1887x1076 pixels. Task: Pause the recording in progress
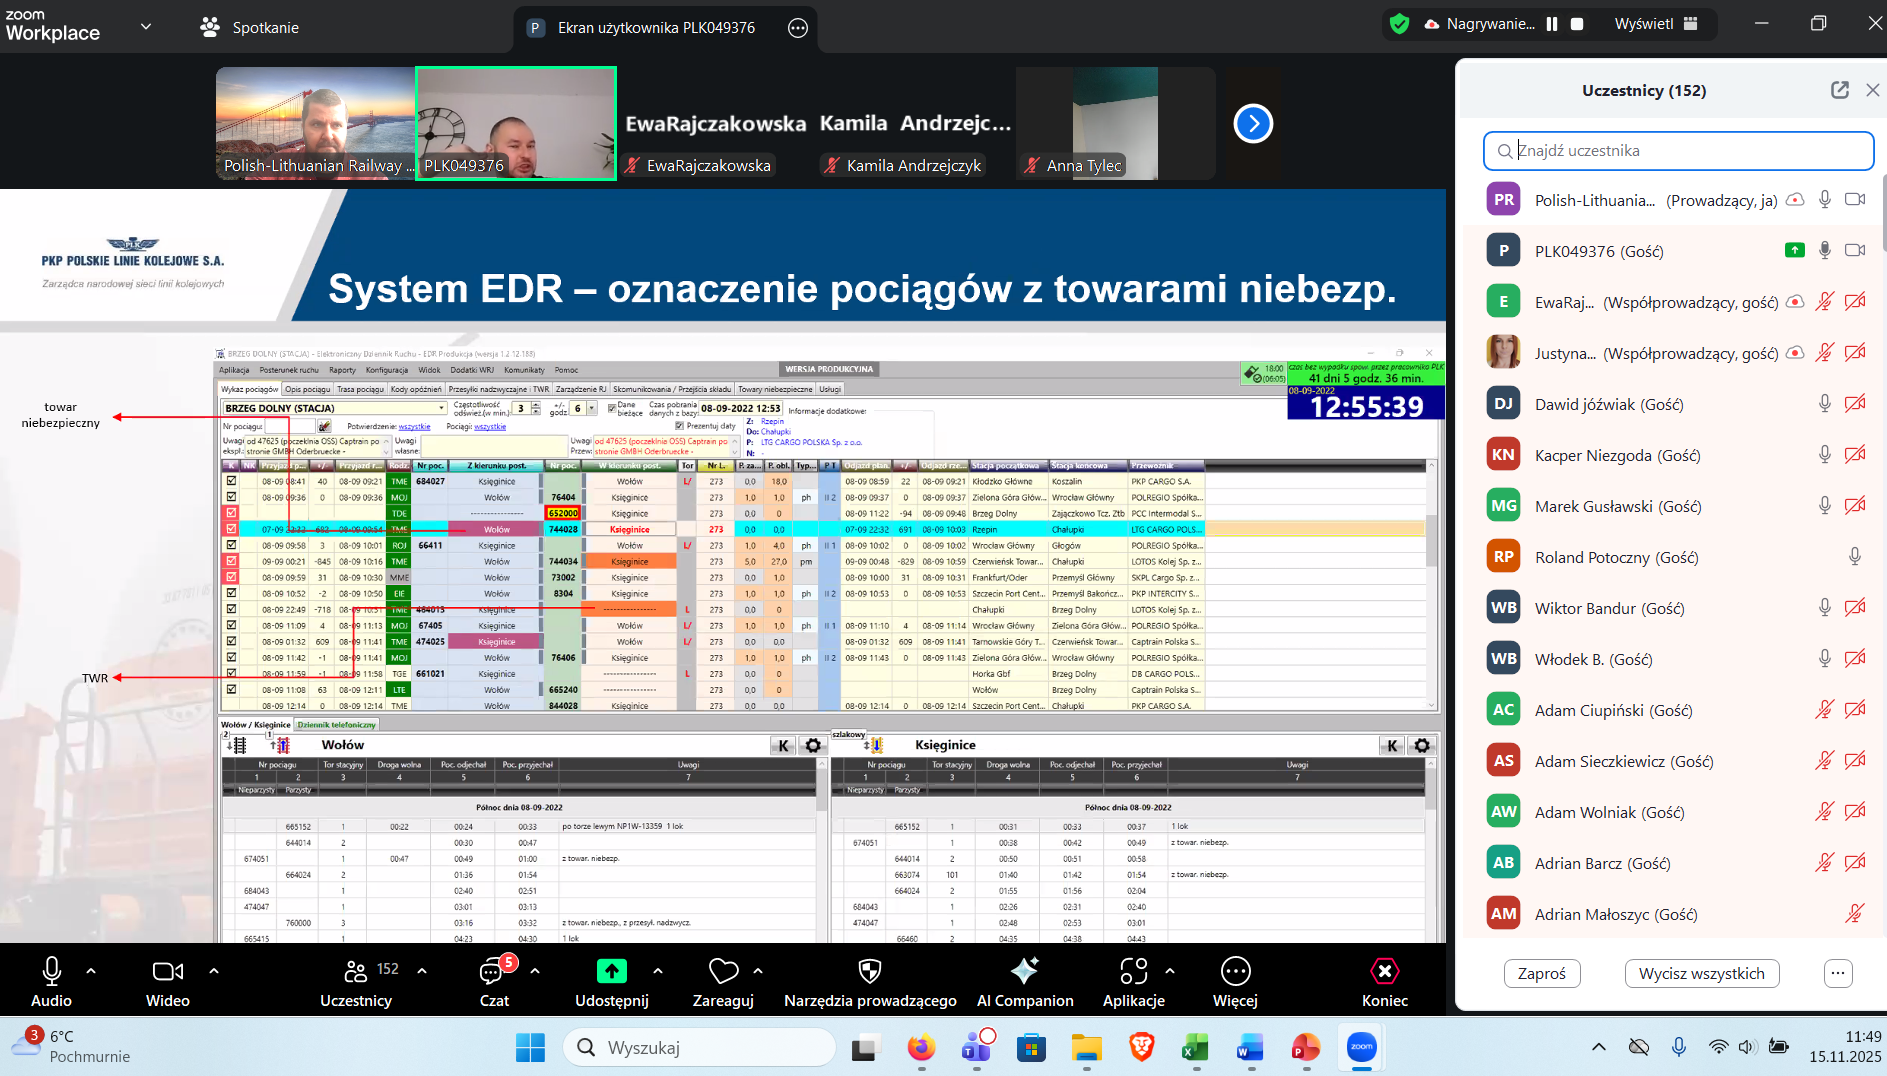coord(1552,24)
